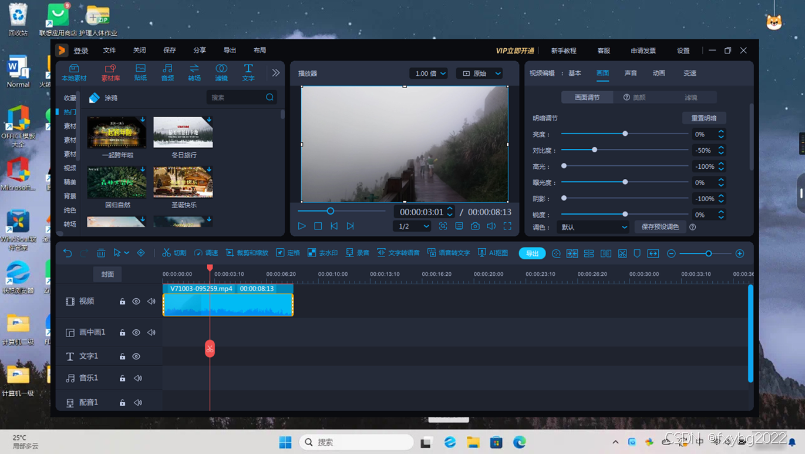Open the 调色 默认 preset dropdown

pyautogui.click(x=594, y=227)
